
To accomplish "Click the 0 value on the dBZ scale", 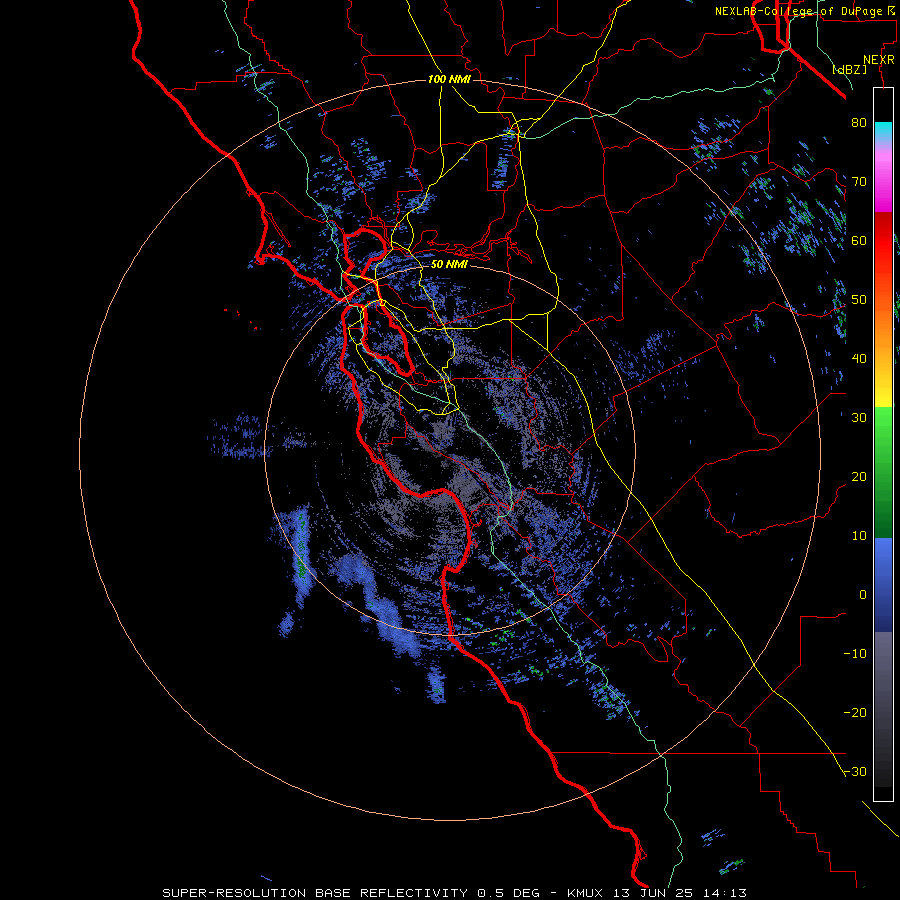I will click(x=863, y=595).
